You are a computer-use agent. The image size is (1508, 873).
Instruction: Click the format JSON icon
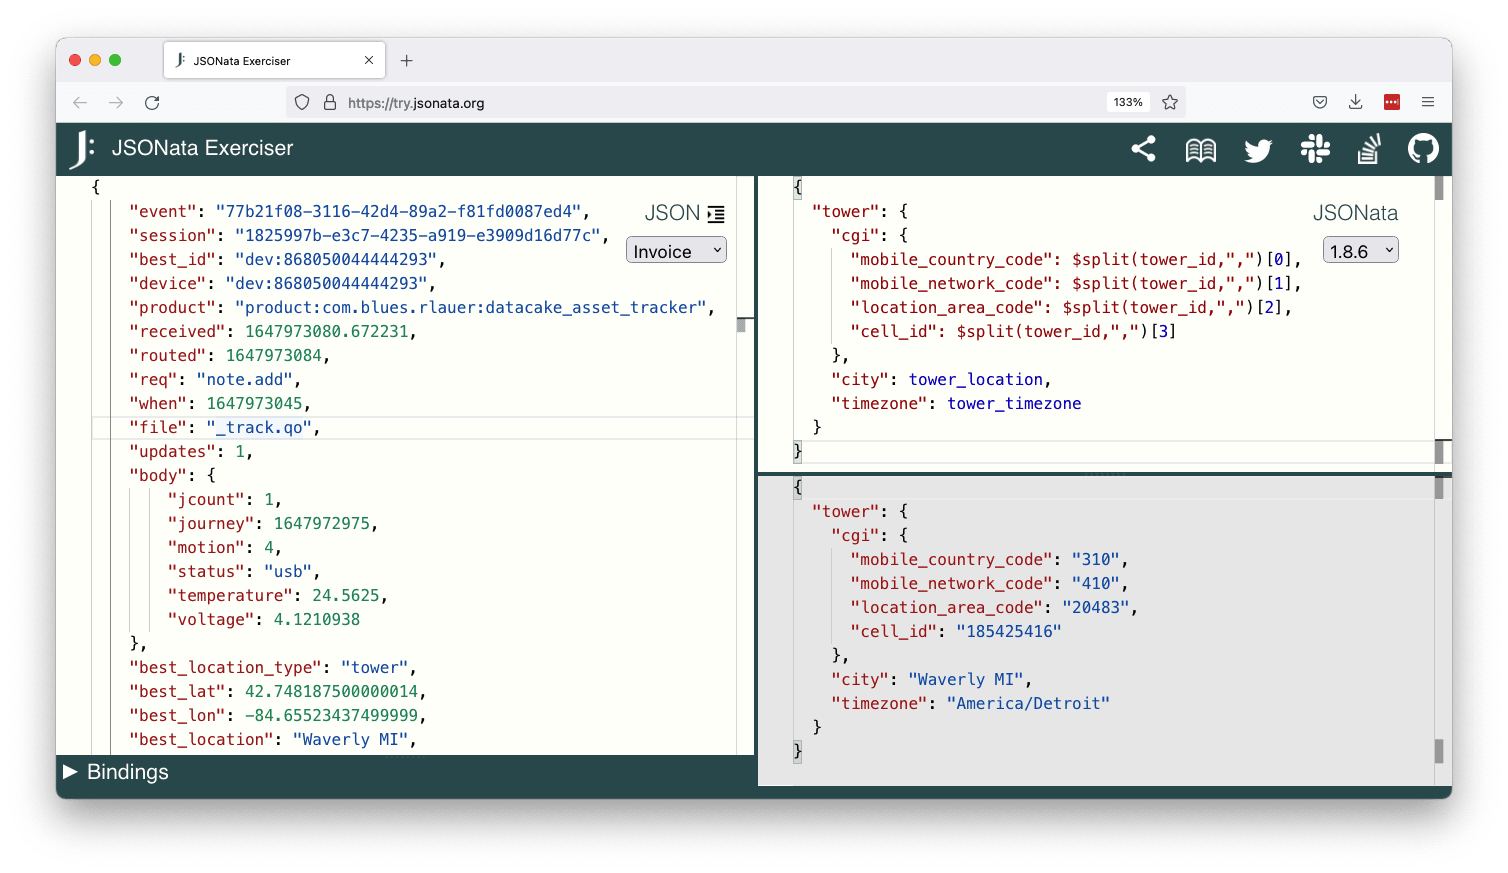click(x=716, y=214)
